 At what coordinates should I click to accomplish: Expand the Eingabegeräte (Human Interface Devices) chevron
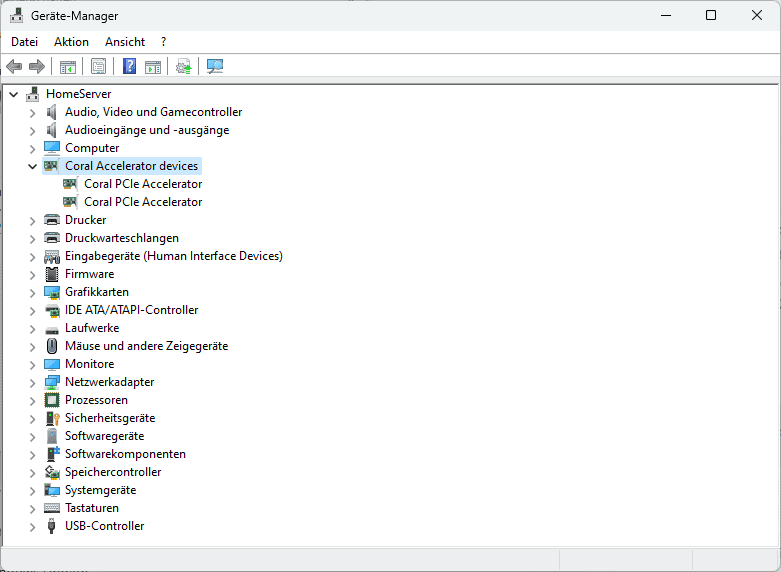point(33,257)
